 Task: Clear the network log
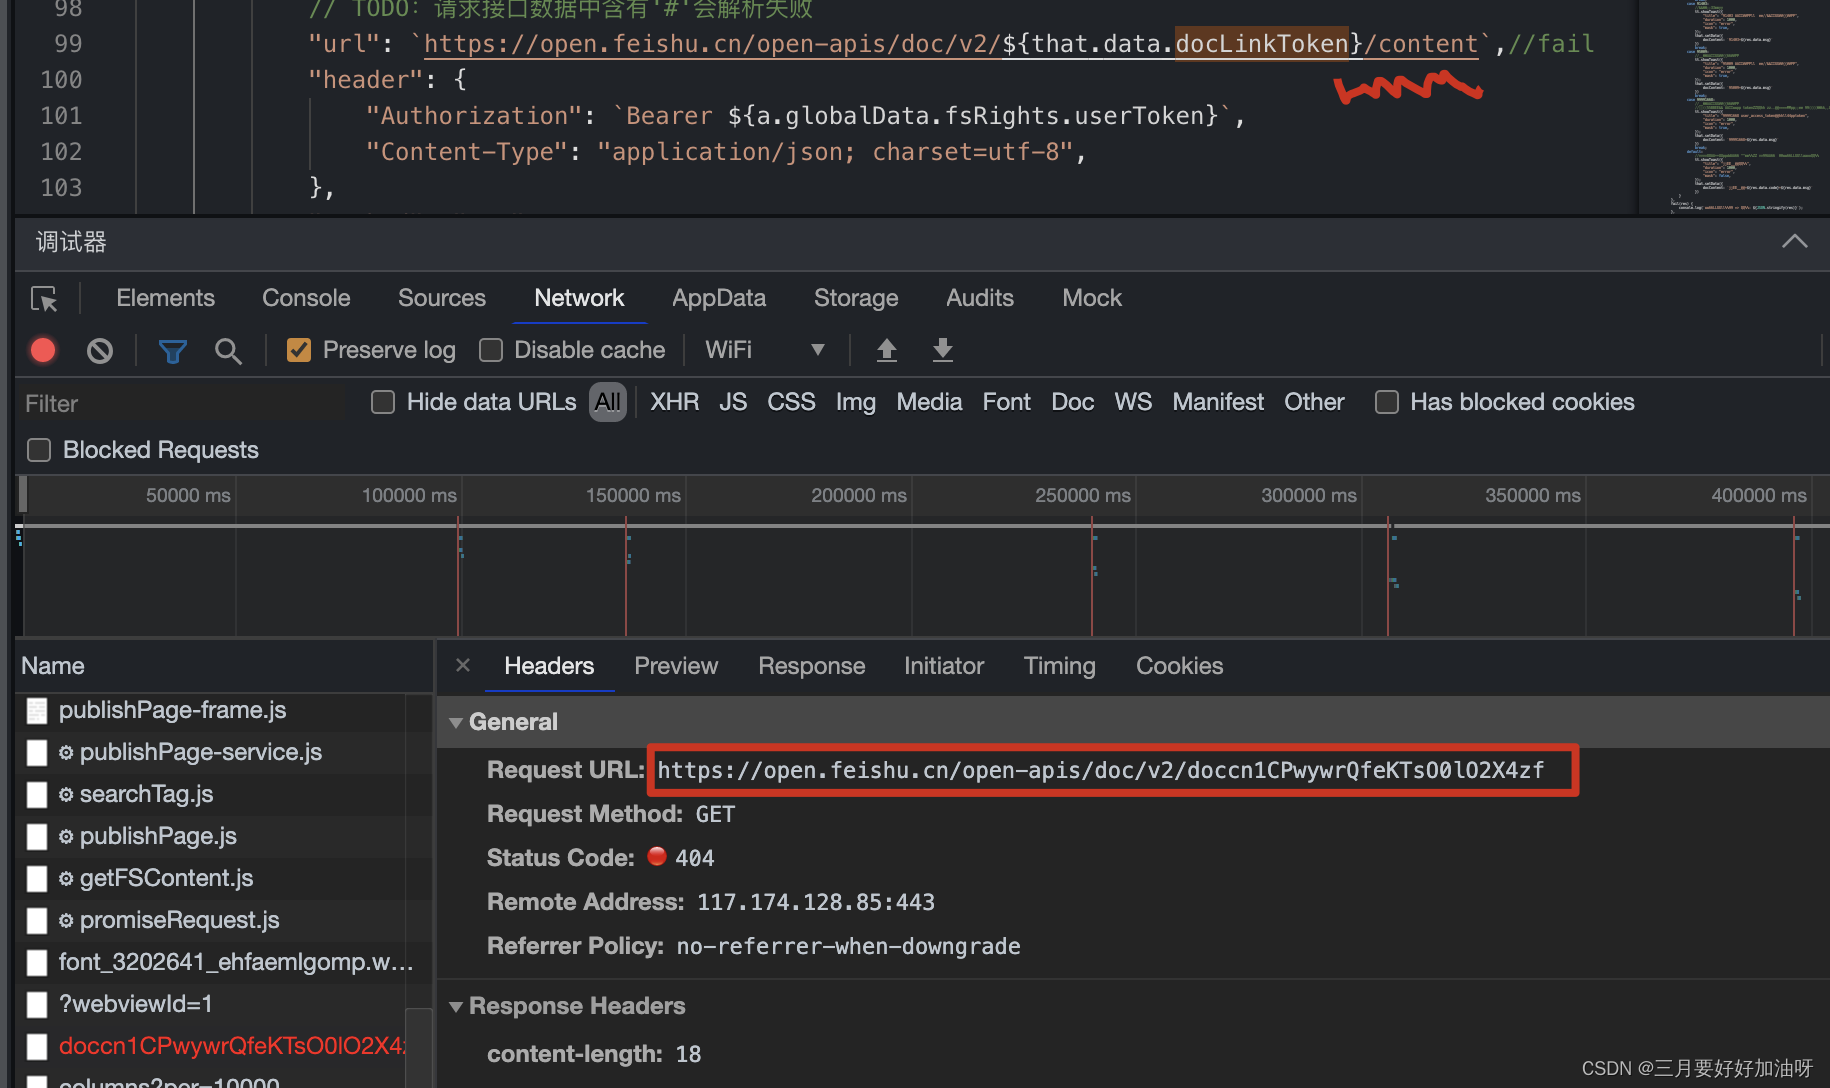(100, 350)
